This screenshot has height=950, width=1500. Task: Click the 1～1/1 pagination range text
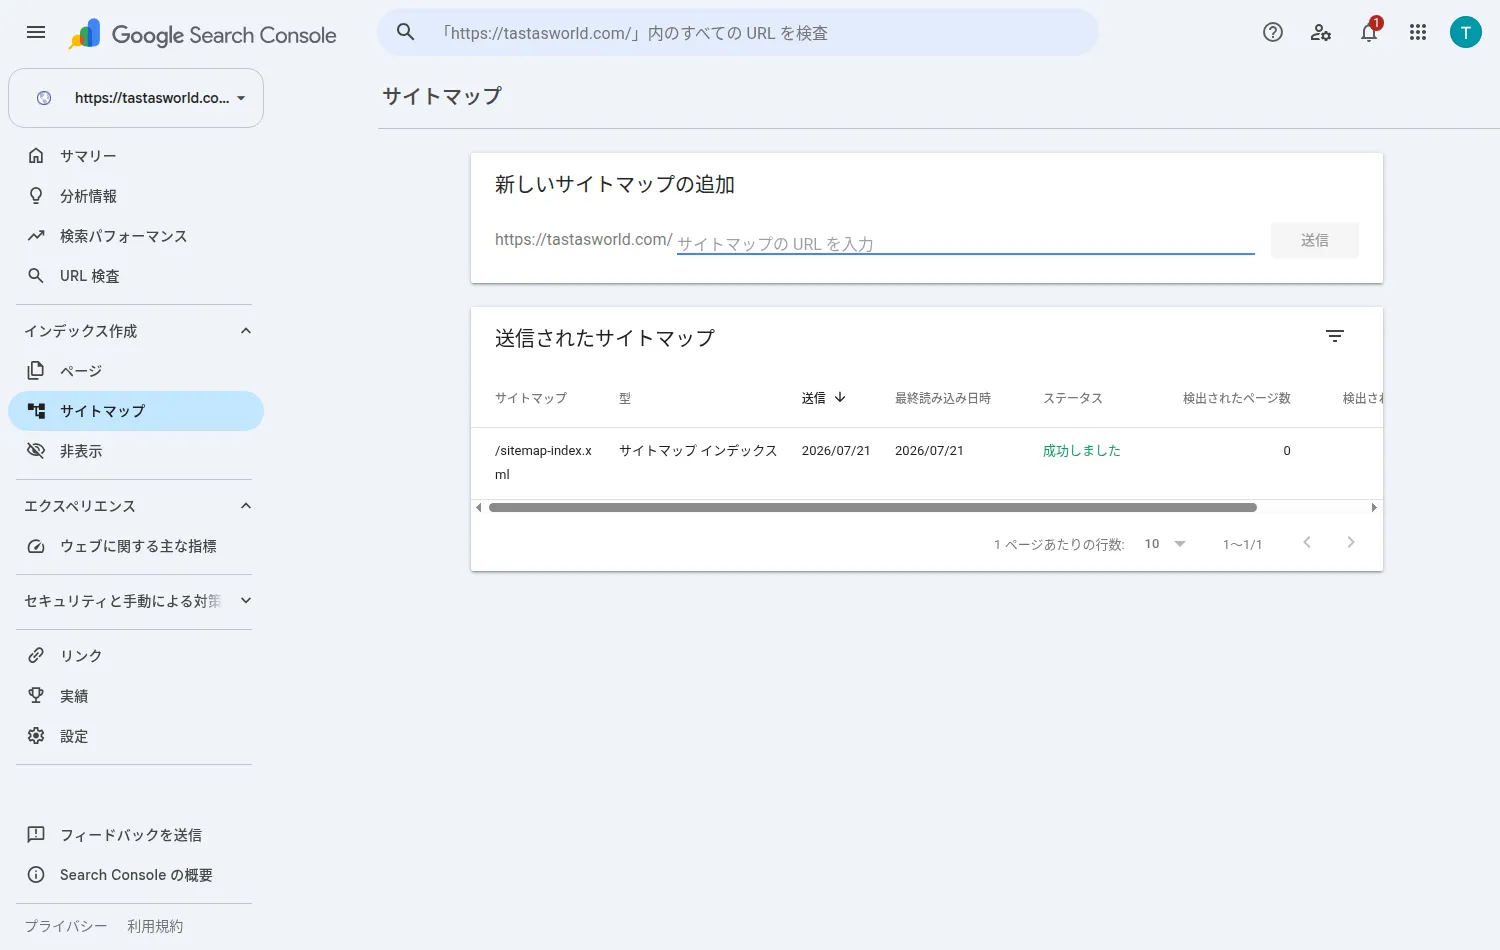click(x=1242, y=544)
